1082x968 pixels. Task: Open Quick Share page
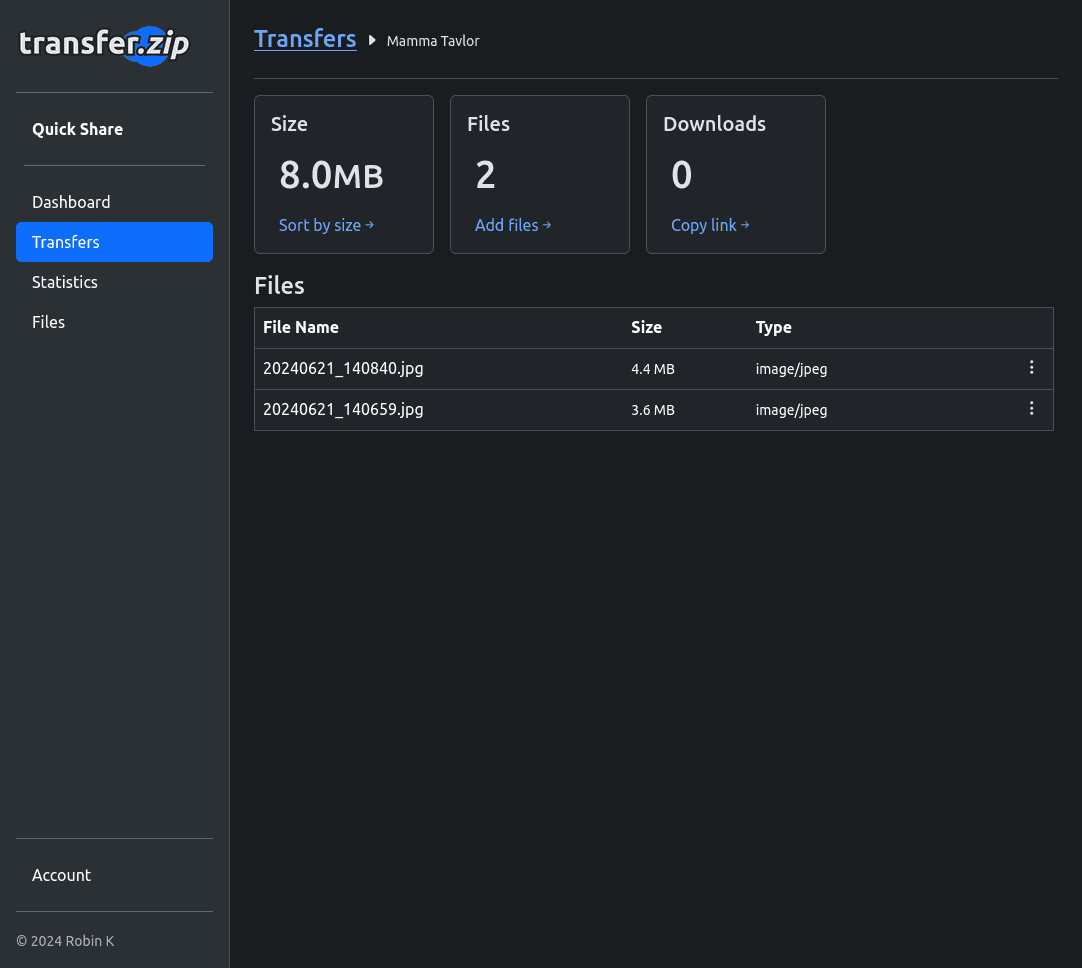(x=77, y=129)
